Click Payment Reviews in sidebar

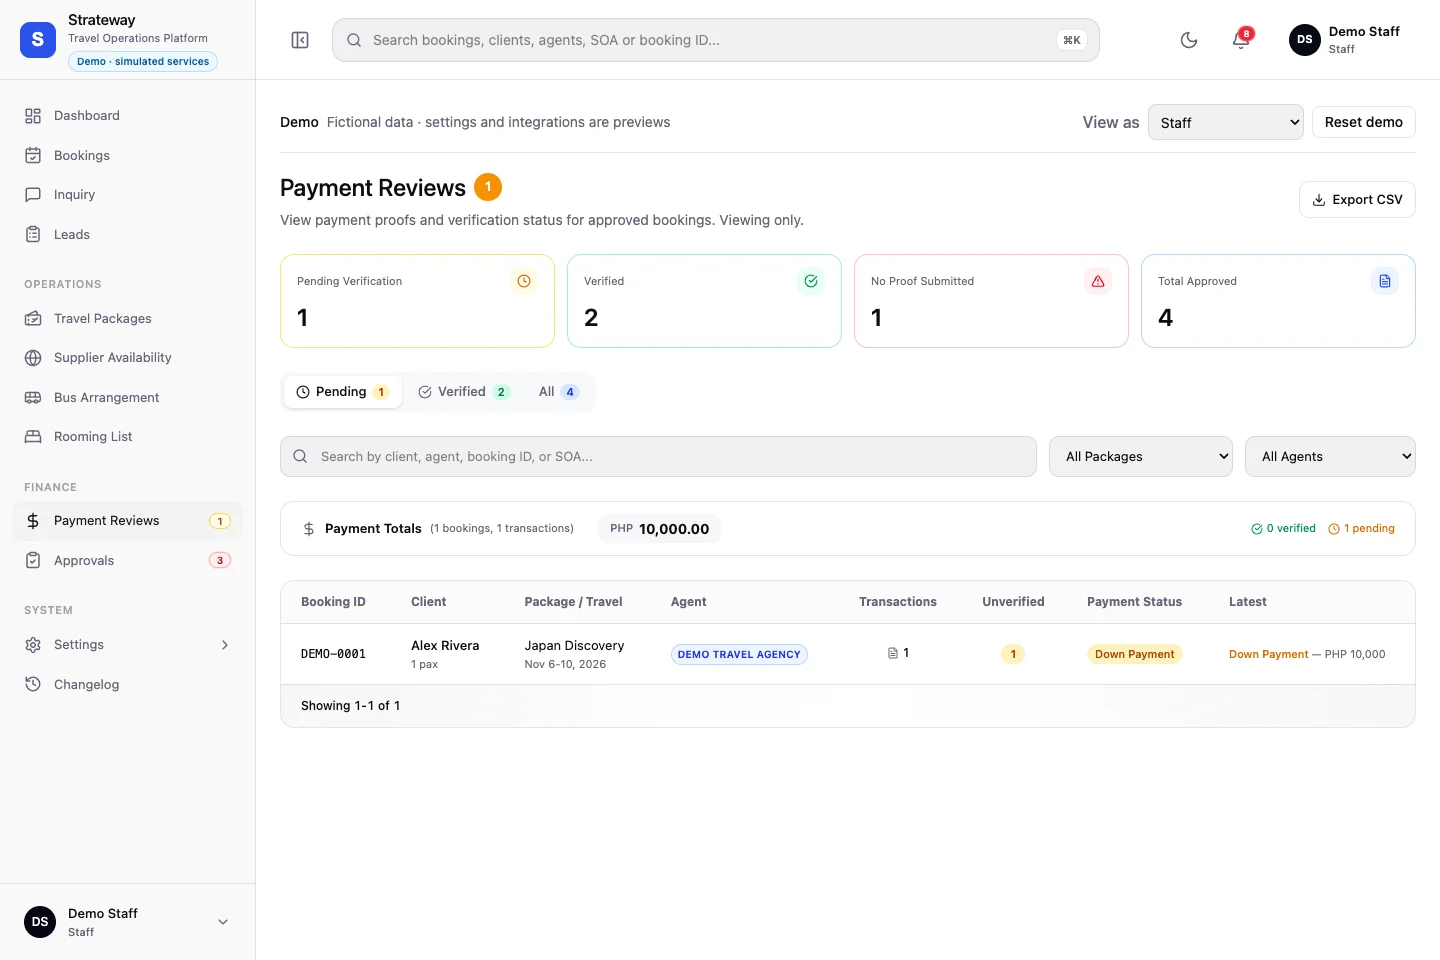click(x=127, y=521)
